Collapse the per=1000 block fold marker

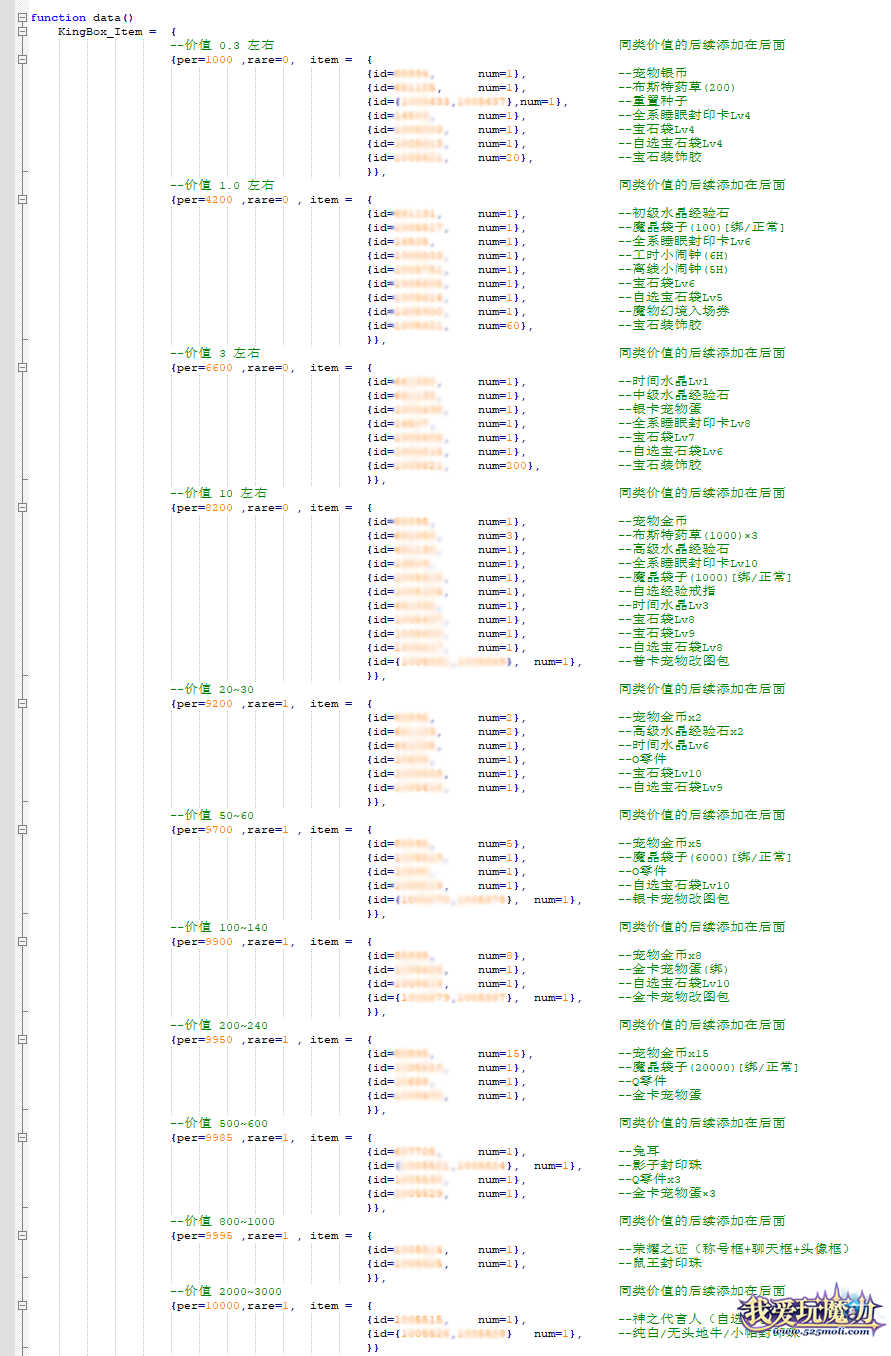coord(22,60)
